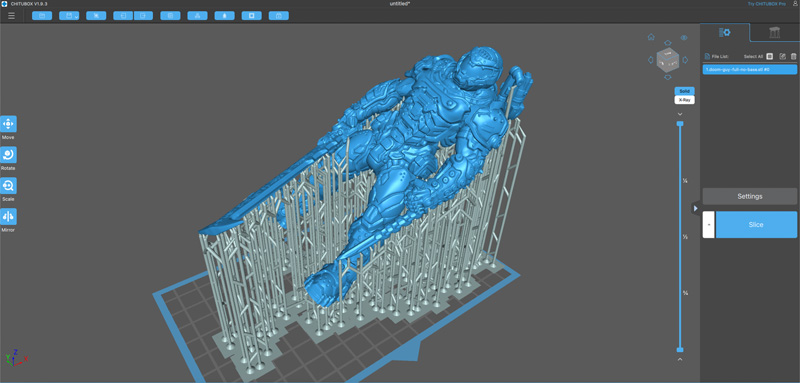
Task: Click the last toolbar button after dig hole
Action: tap(279, 16)
